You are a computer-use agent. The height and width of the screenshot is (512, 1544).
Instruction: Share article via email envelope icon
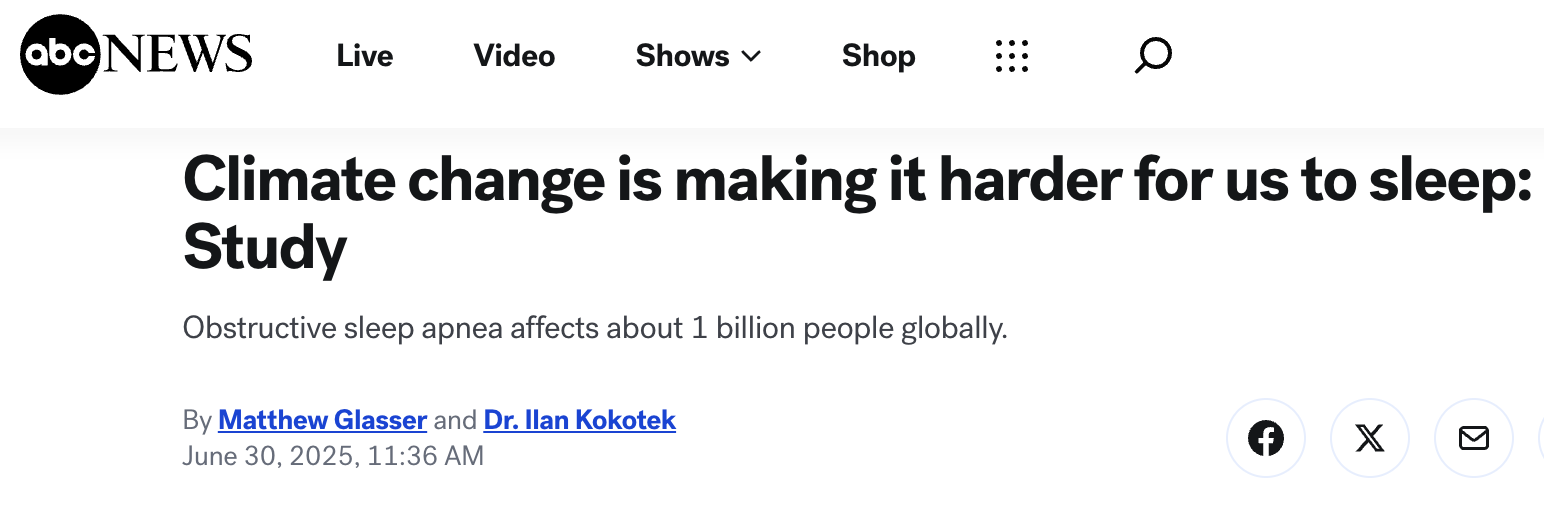pyautogui.click(x=1474, y=438)
